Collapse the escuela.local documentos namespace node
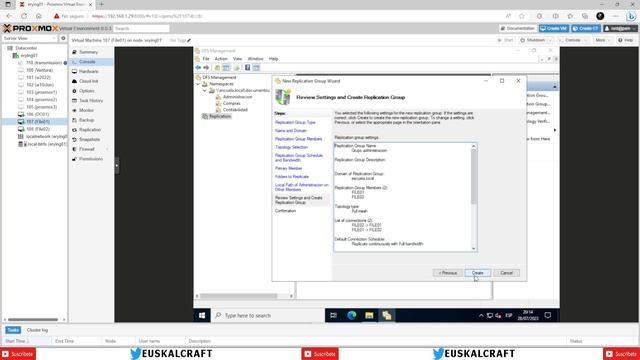 [205, 91]
